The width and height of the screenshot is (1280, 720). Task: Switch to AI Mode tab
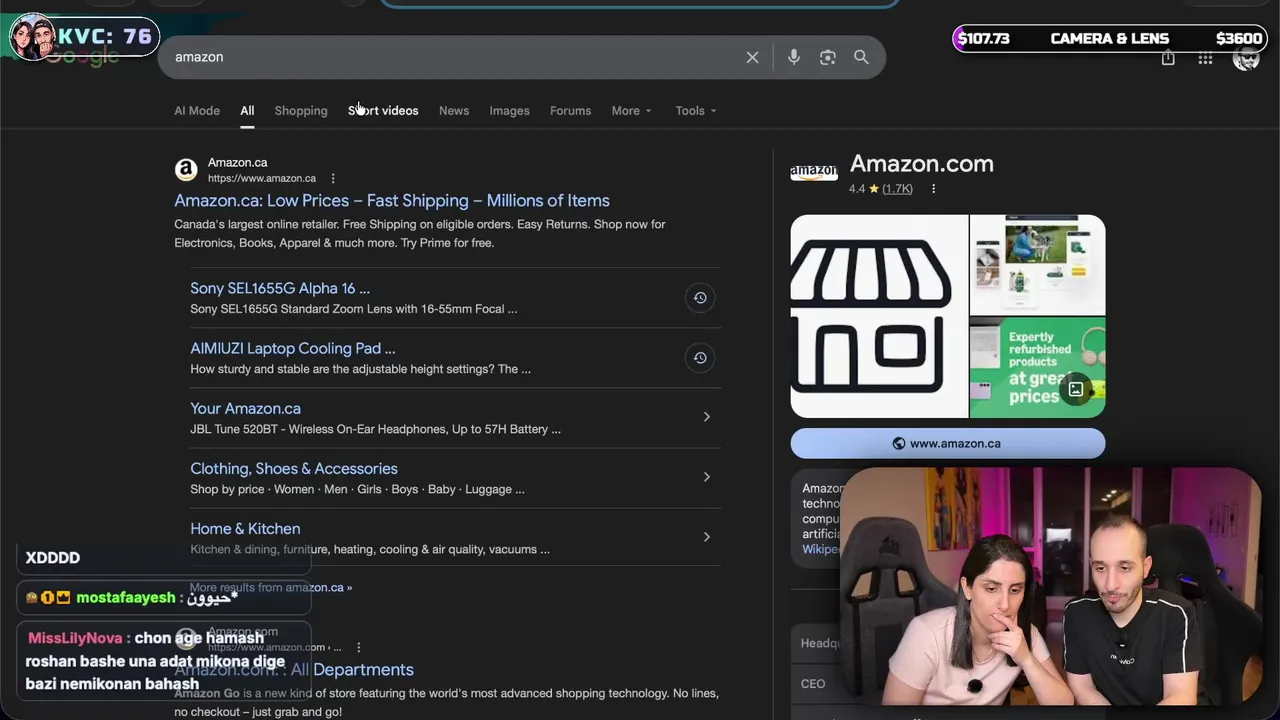[197, 111]
